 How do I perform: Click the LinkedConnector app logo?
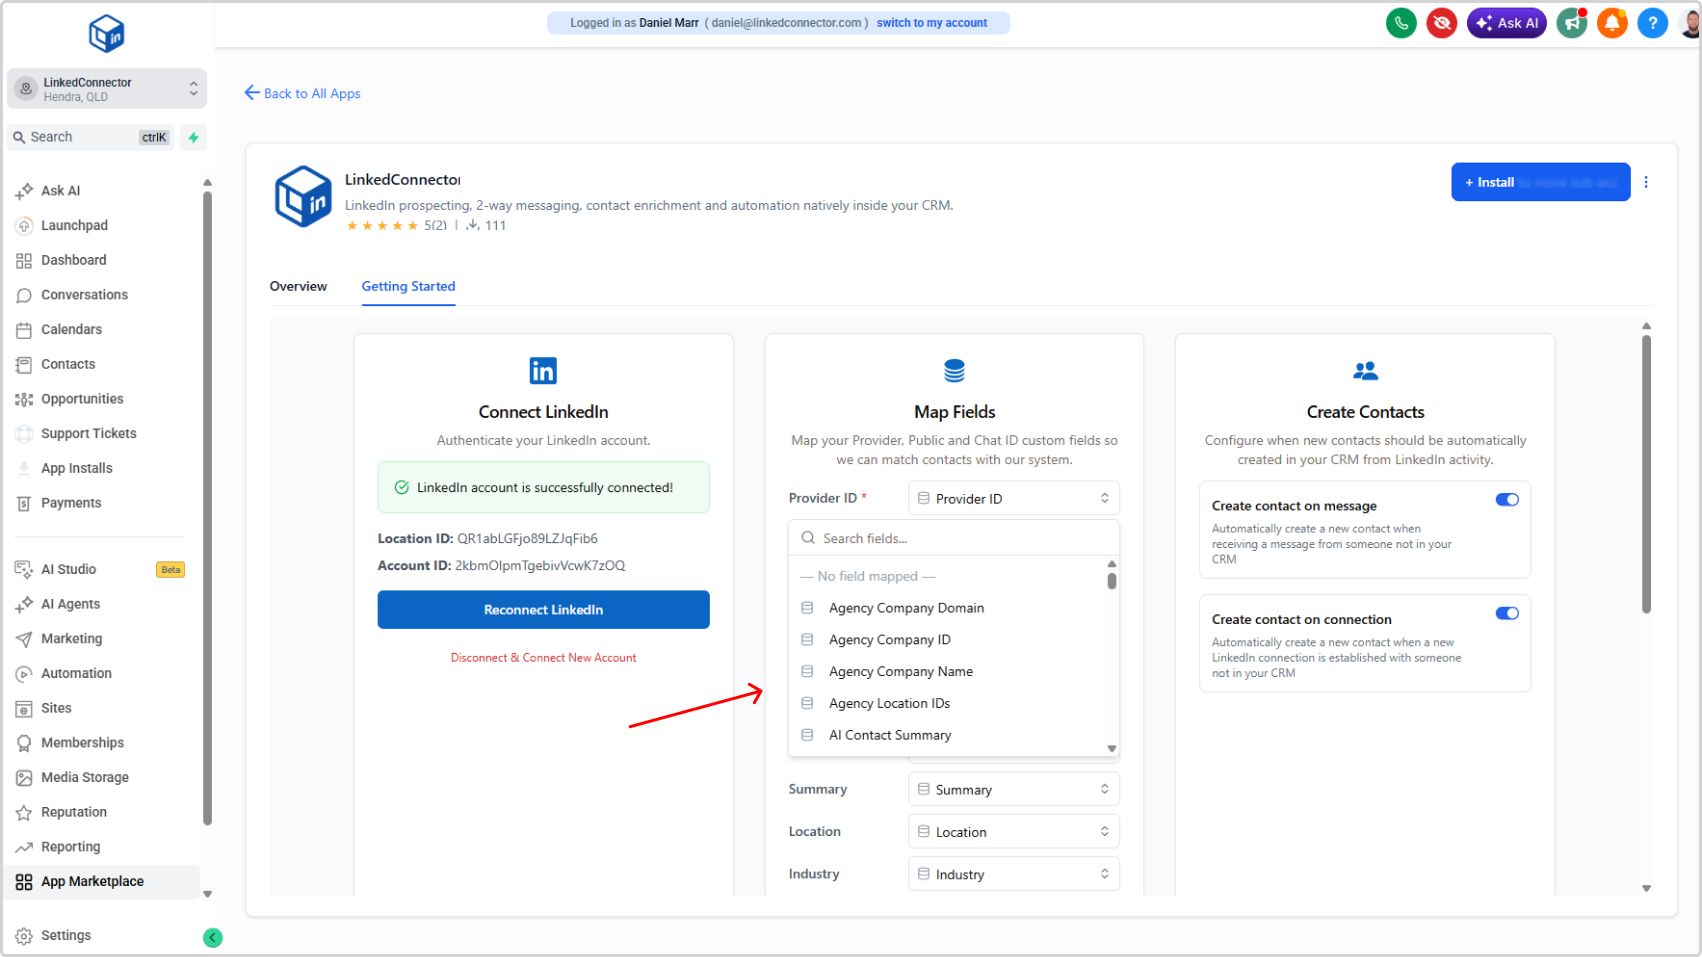click(303, 197)
